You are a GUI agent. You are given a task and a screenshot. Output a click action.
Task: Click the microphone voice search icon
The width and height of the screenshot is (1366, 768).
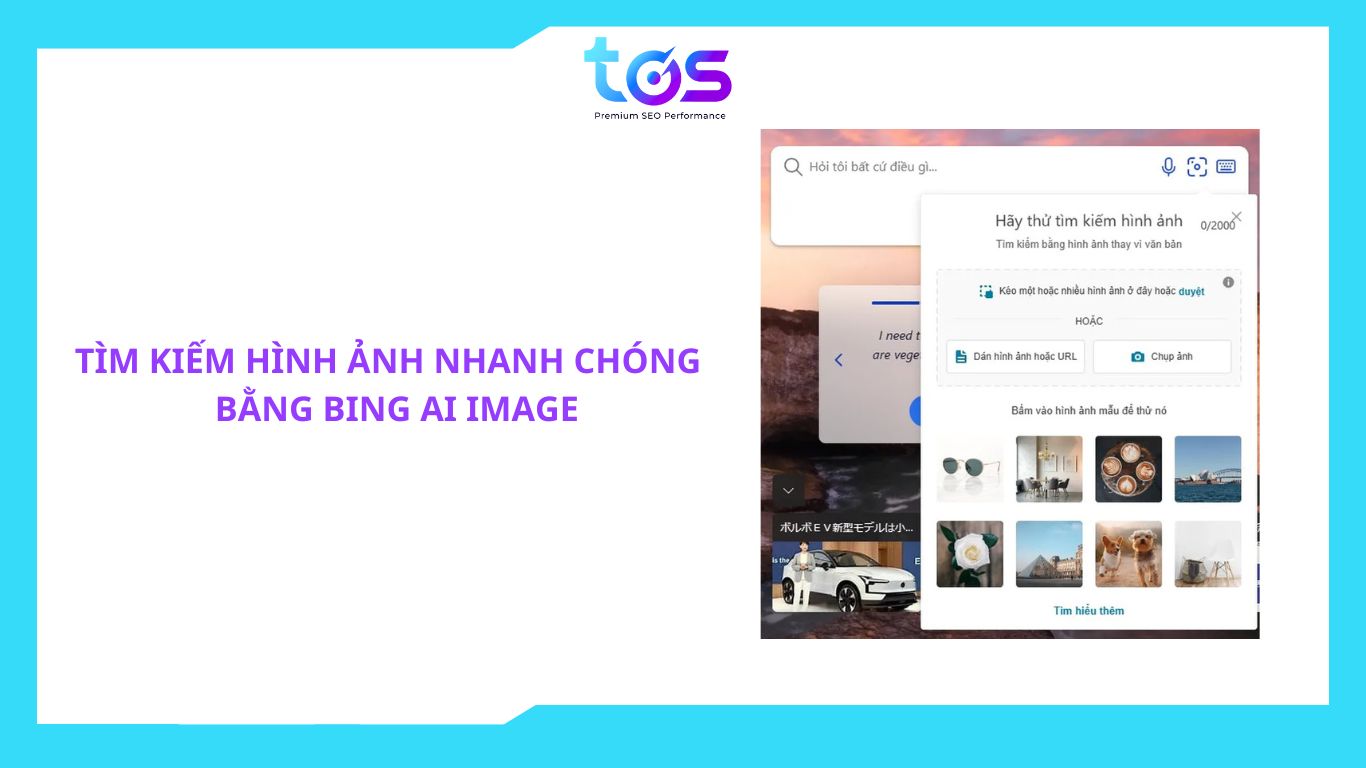1167,167
